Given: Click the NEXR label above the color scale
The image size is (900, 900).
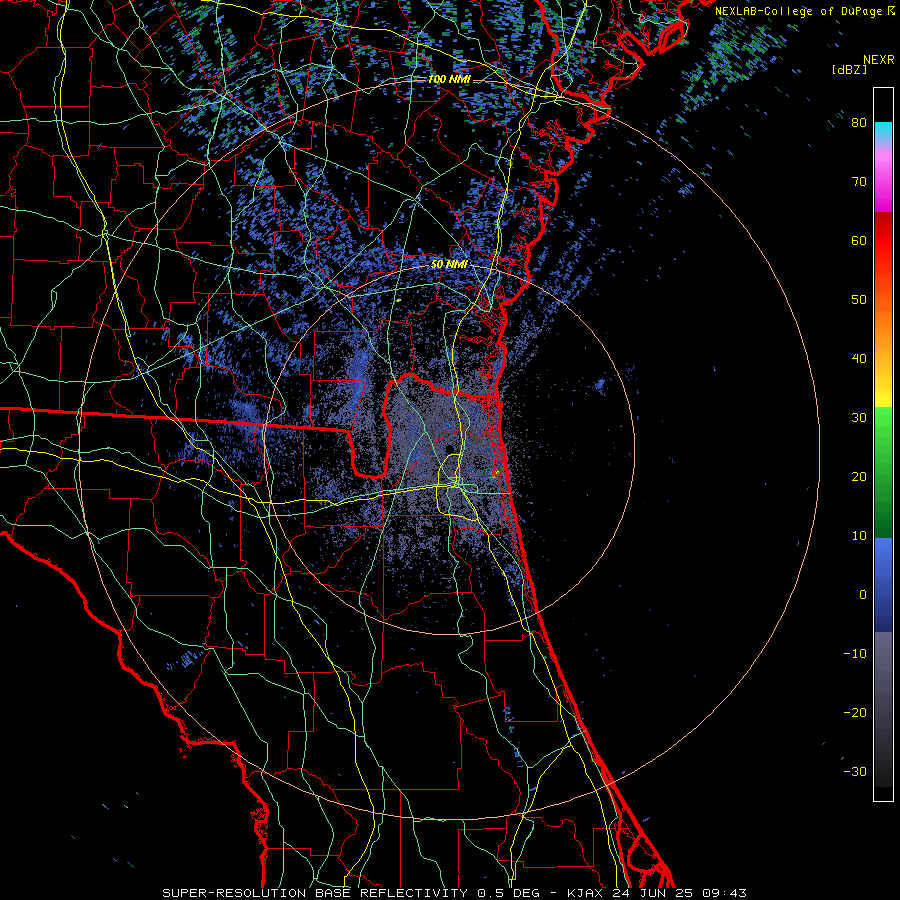Looking at the screenshot, I should (x=879, y=60).
